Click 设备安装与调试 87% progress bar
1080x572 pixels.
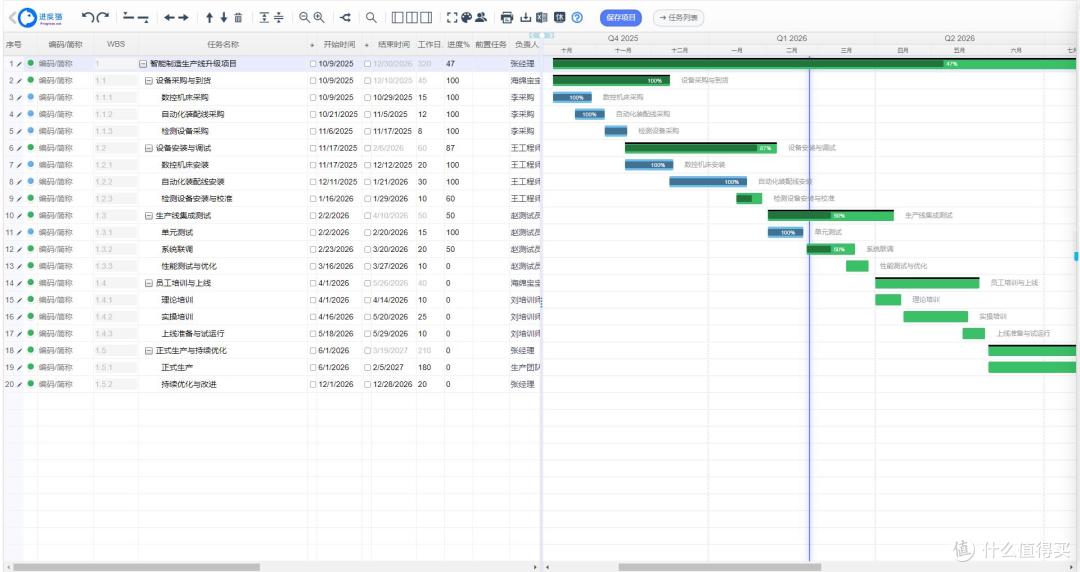coord(700,148)
